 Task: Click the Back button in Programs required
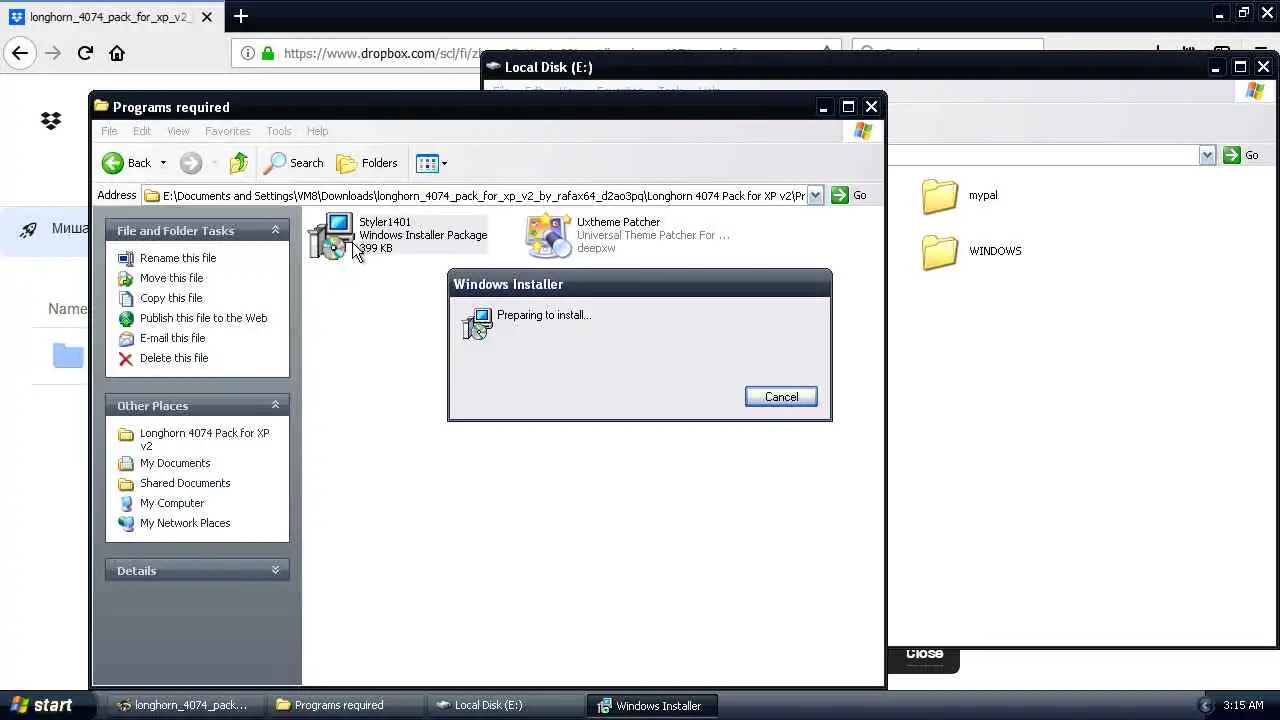click(x=128, y=163)
